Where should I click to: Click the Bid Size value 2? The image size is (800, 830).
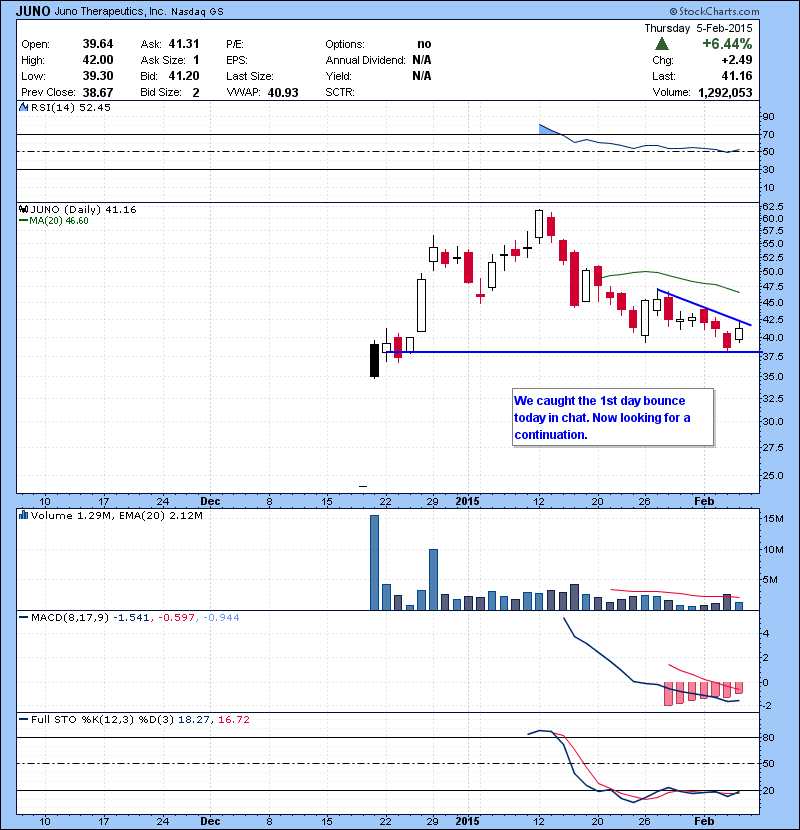196,93
